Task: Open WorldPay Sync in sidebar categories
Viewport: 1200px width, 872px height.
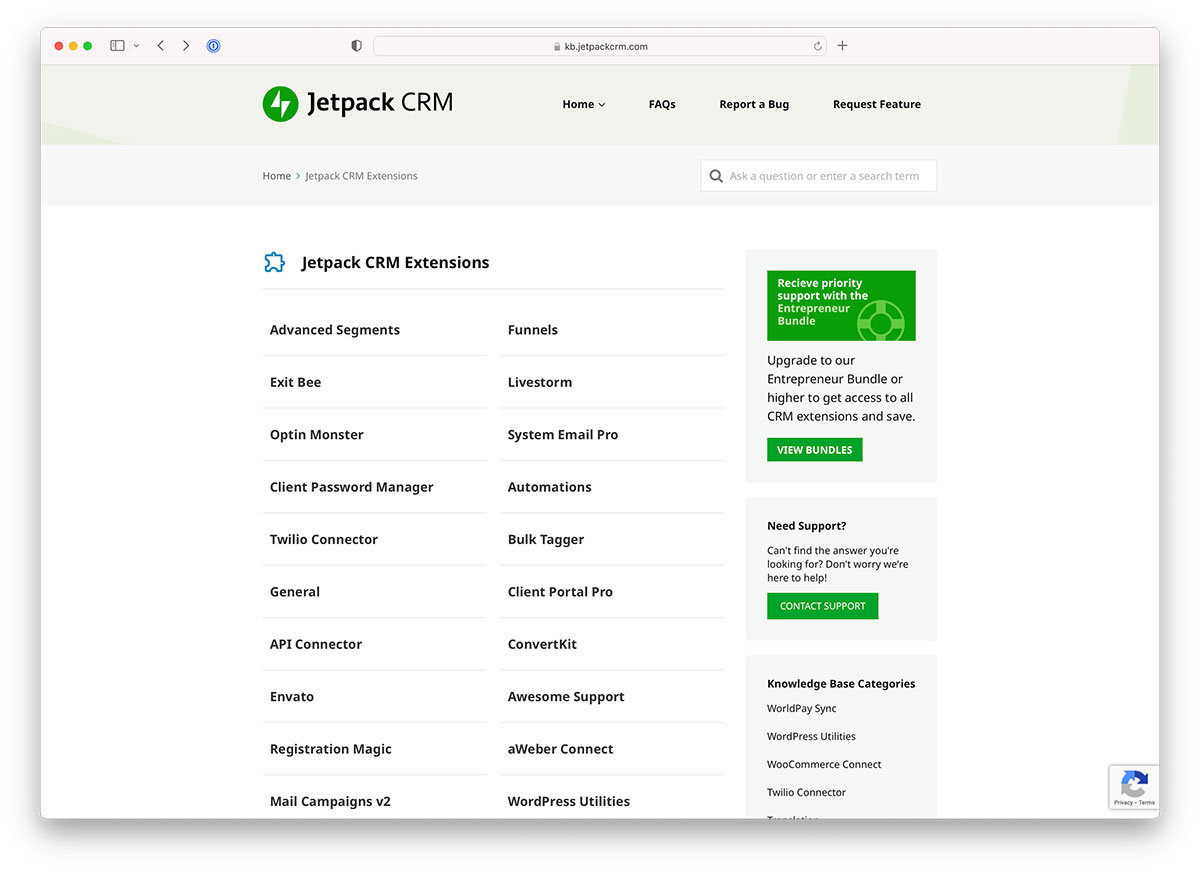Action: pos(802,708)
